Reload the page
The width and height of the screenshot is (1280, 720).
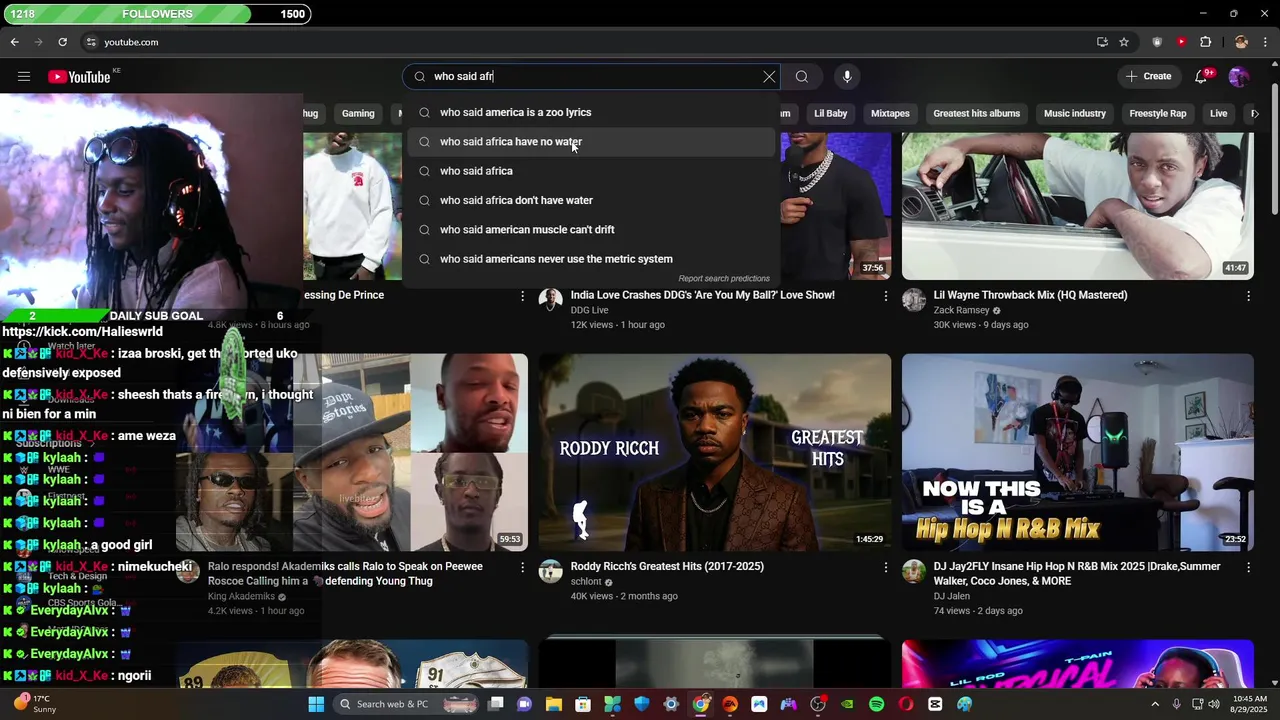pos(62,42)
